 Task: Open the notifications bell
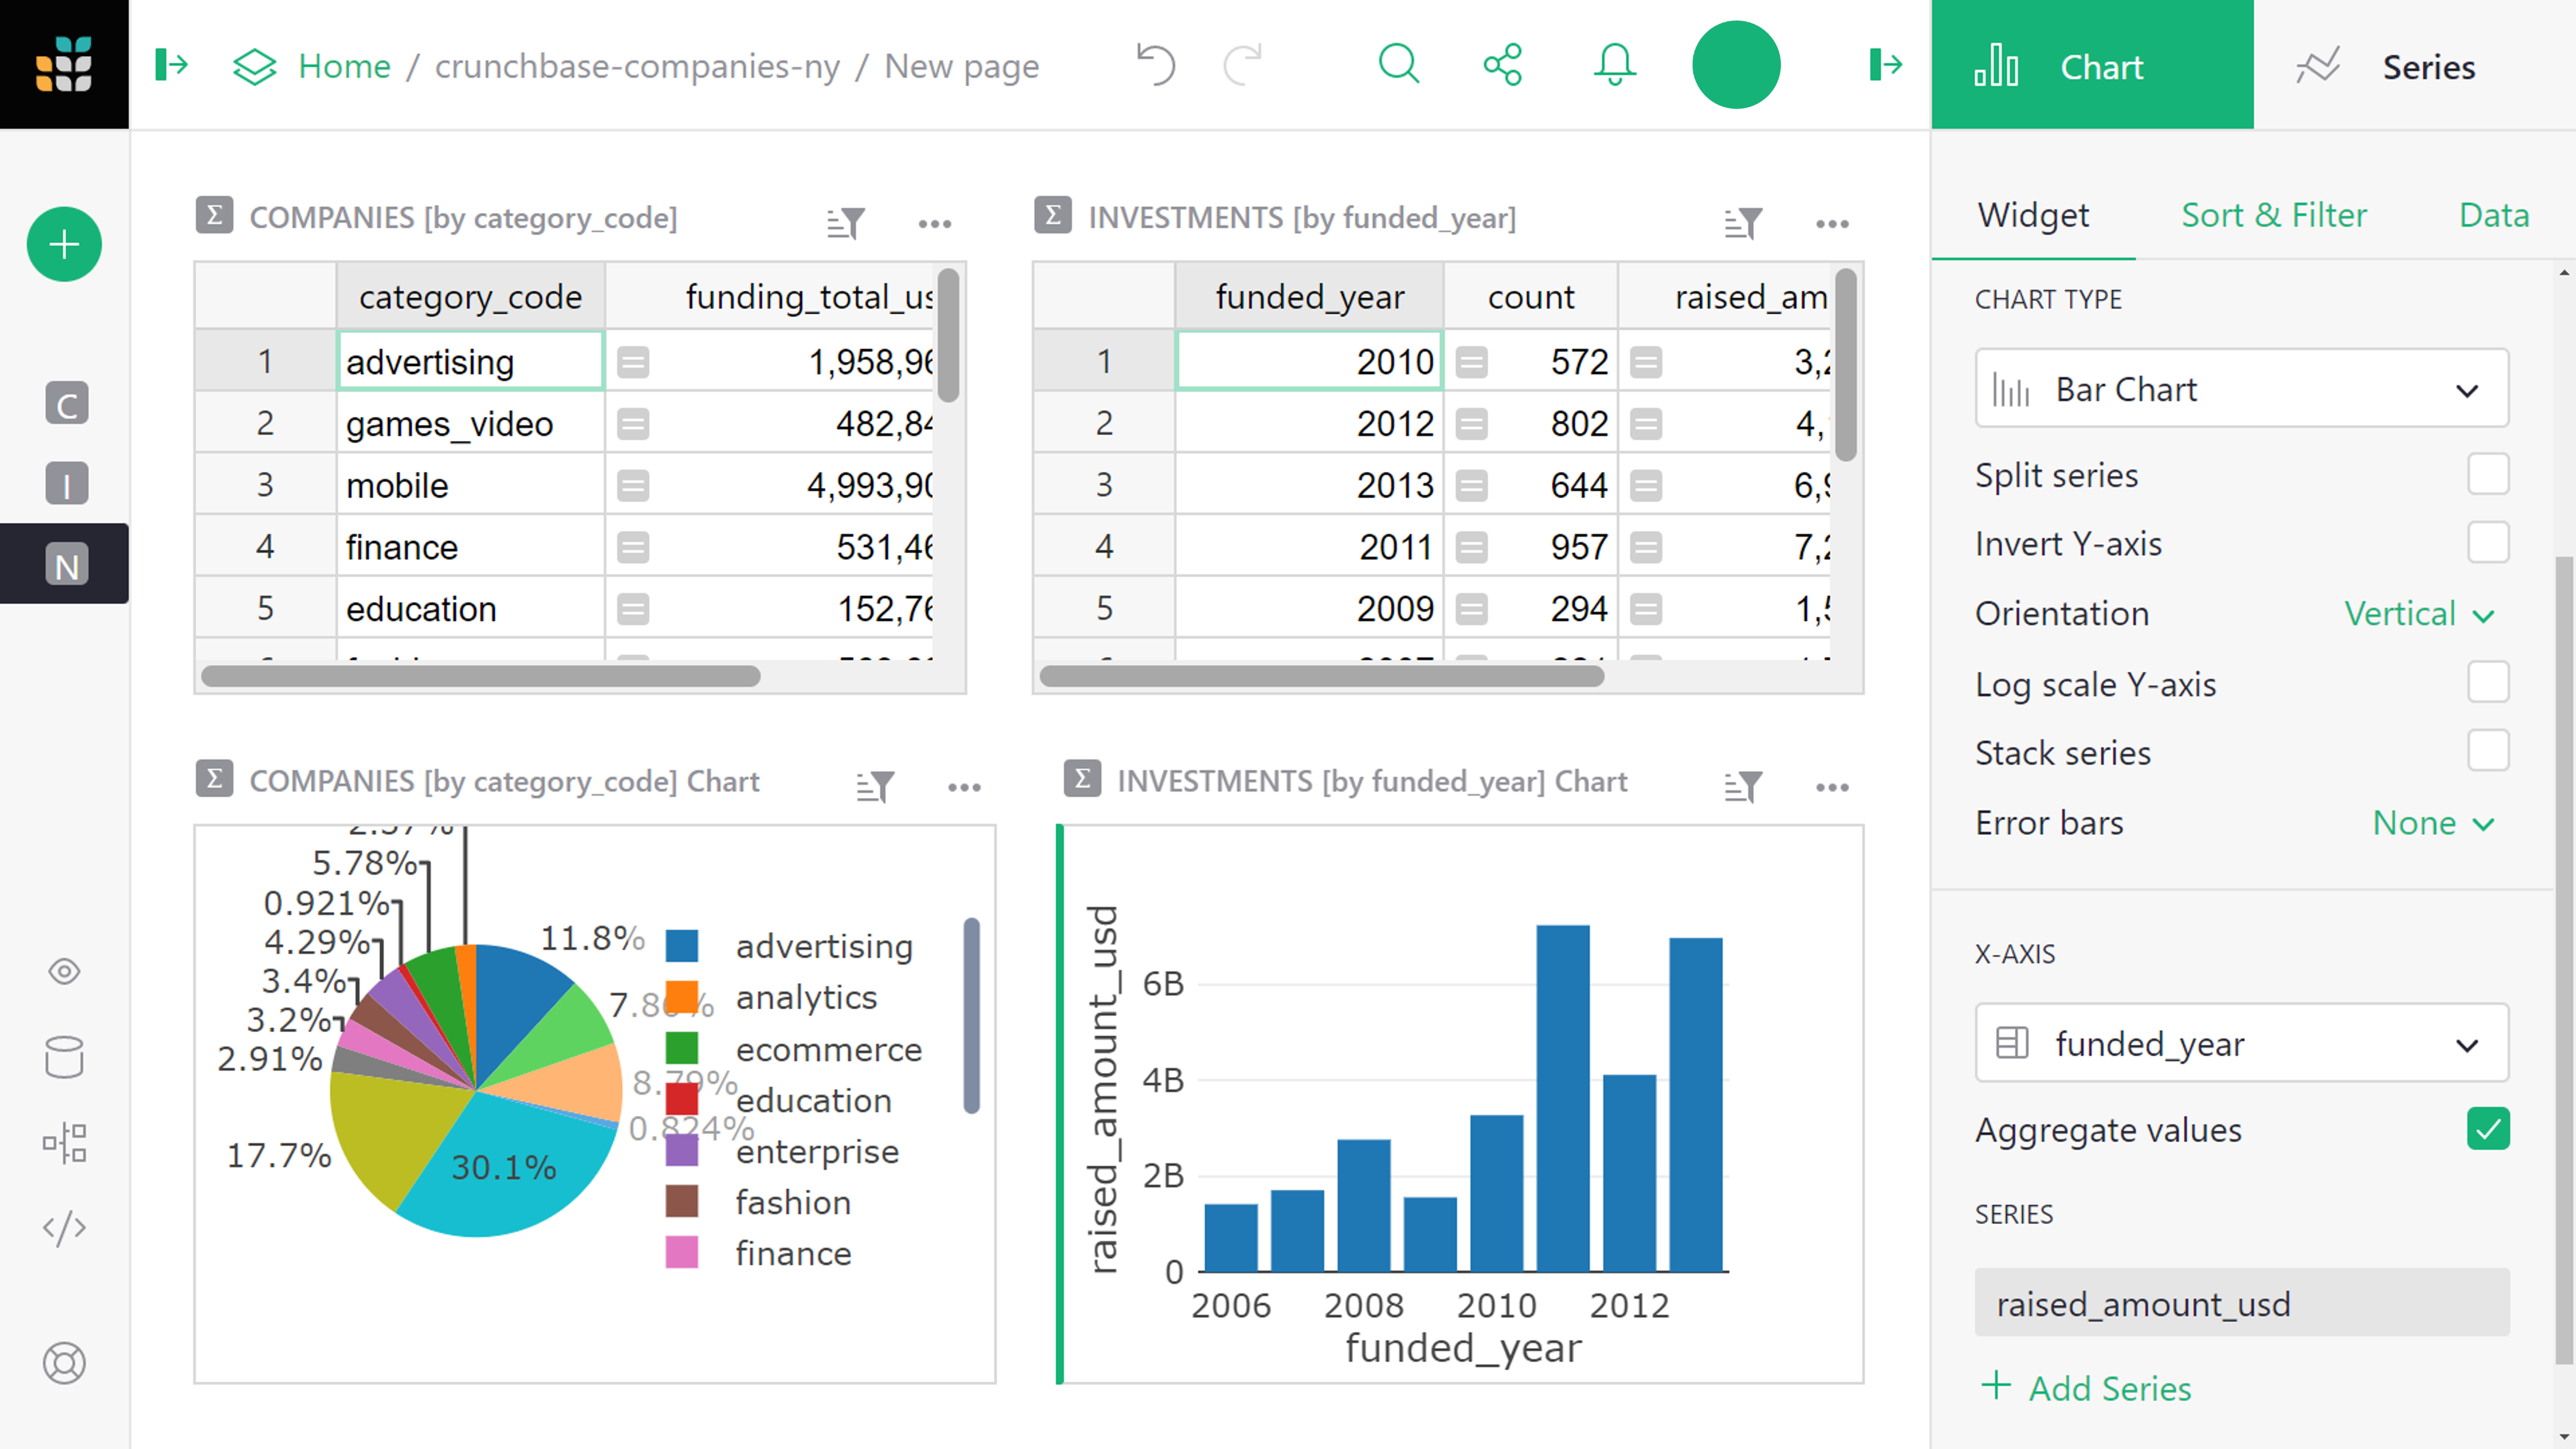point(1614,66)
